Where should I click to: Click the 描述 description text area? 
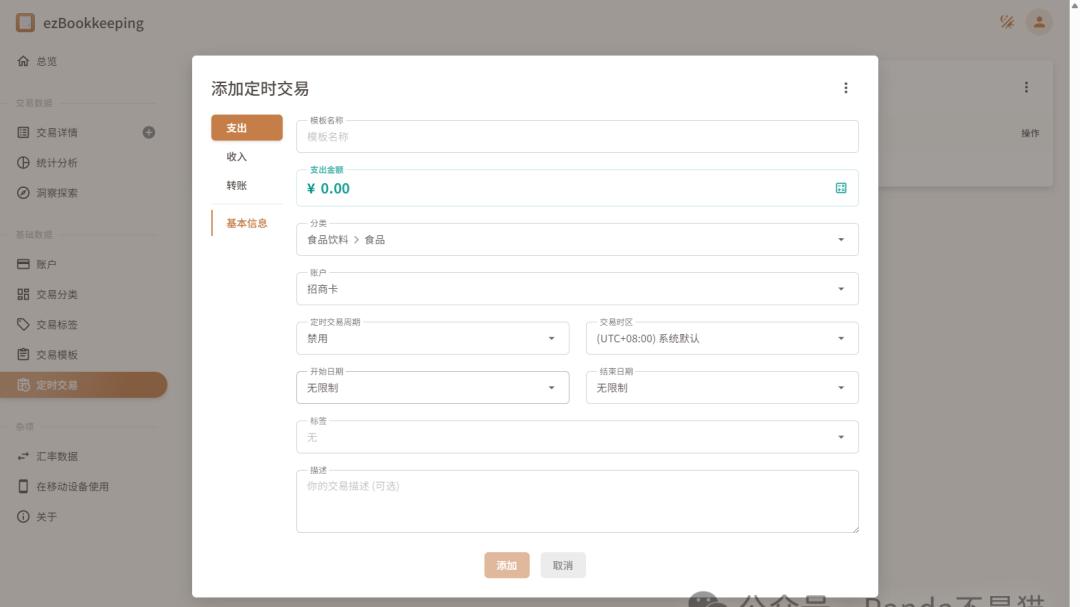pyautogui.click(x=577, y=502)
